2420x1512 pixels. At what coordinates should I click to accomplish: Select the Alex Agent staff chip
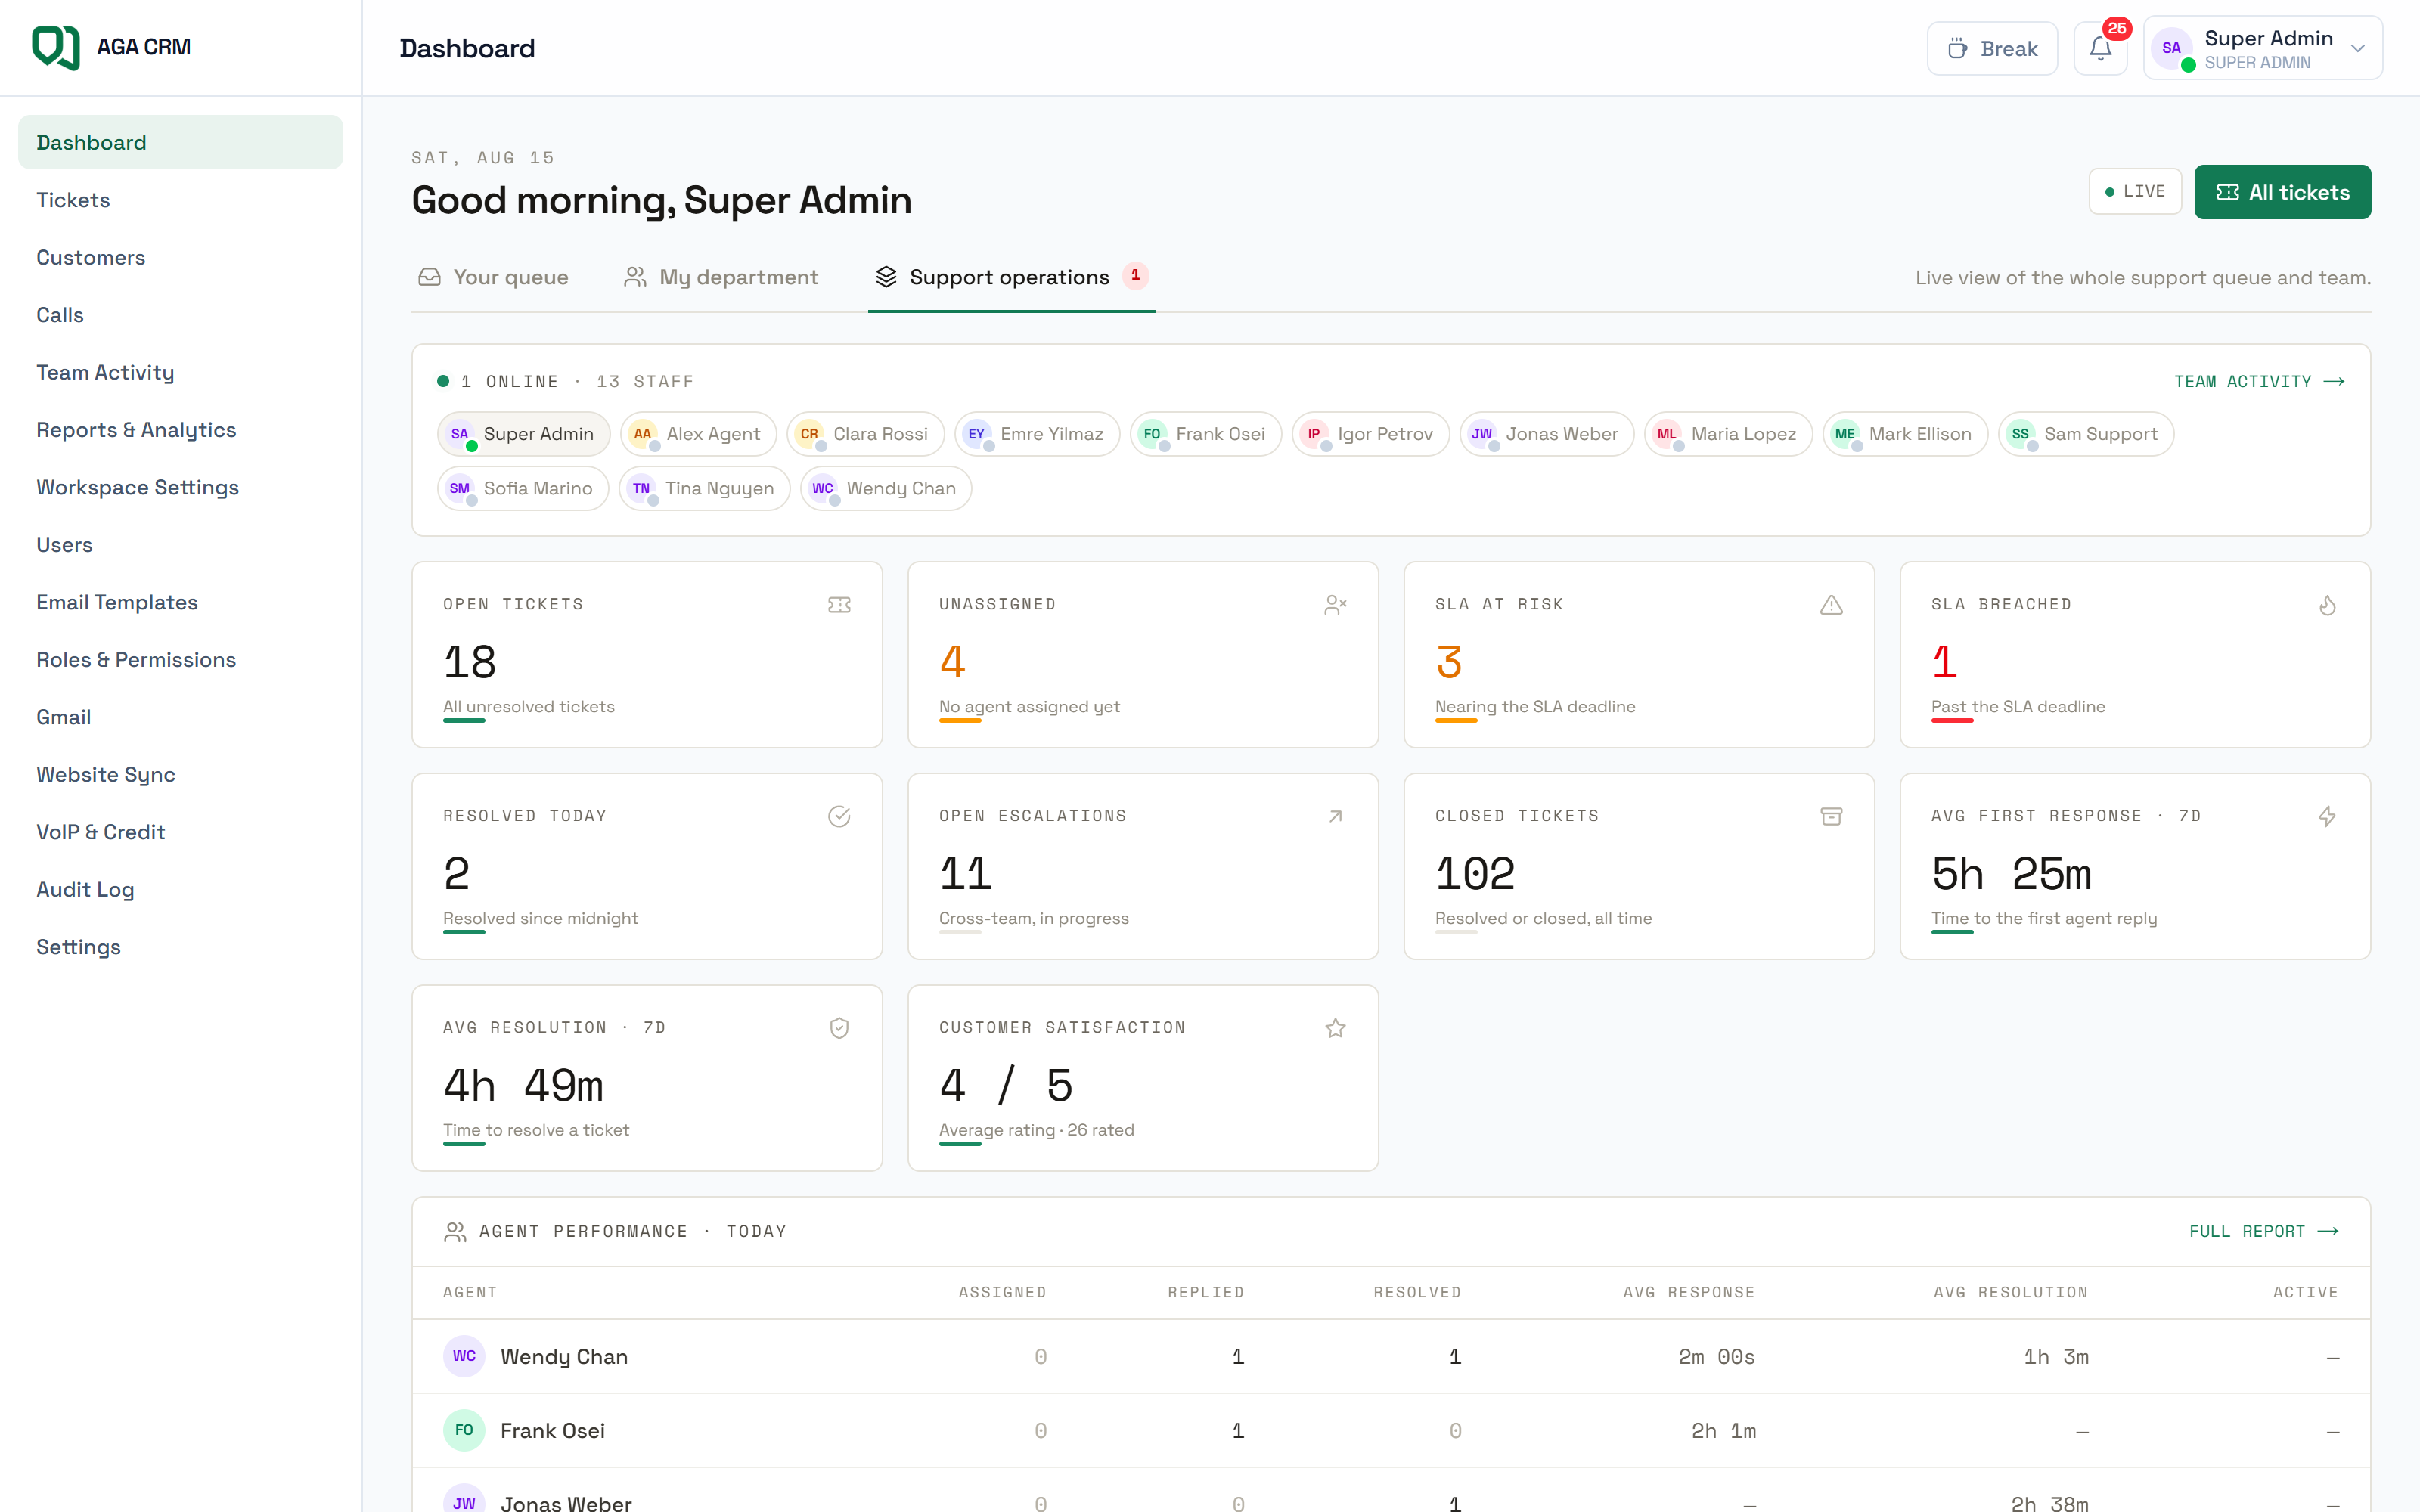698,434
